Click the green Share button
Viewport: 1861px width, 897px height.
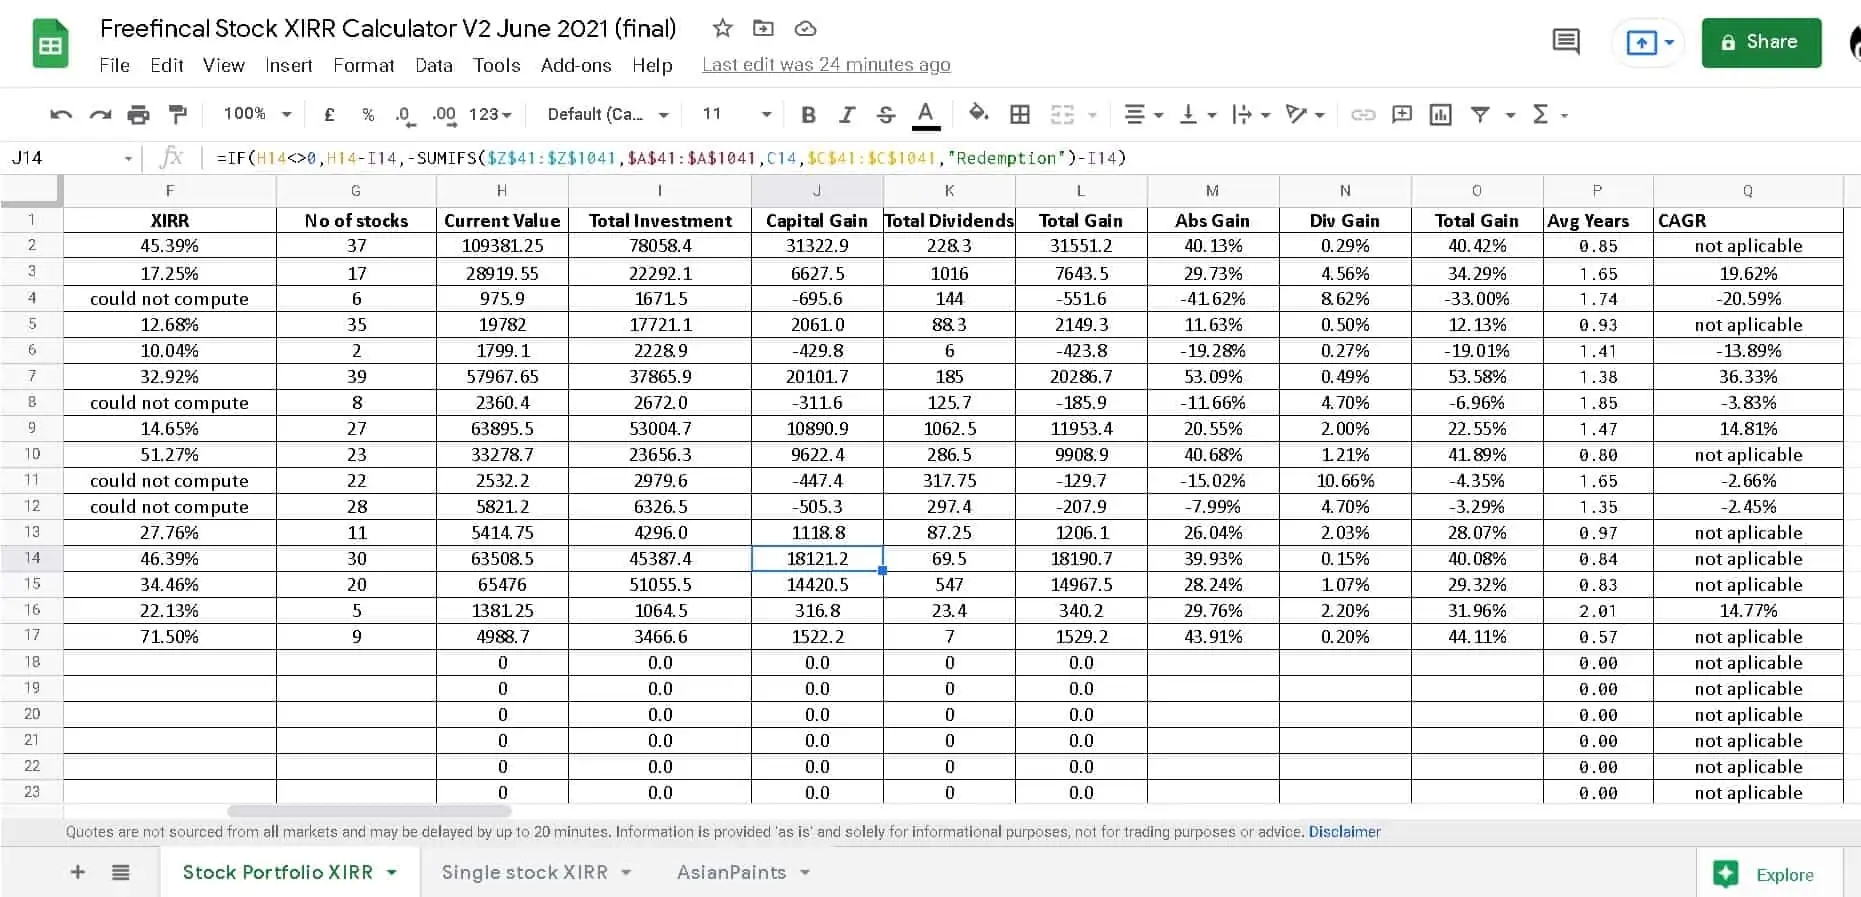1761,42
